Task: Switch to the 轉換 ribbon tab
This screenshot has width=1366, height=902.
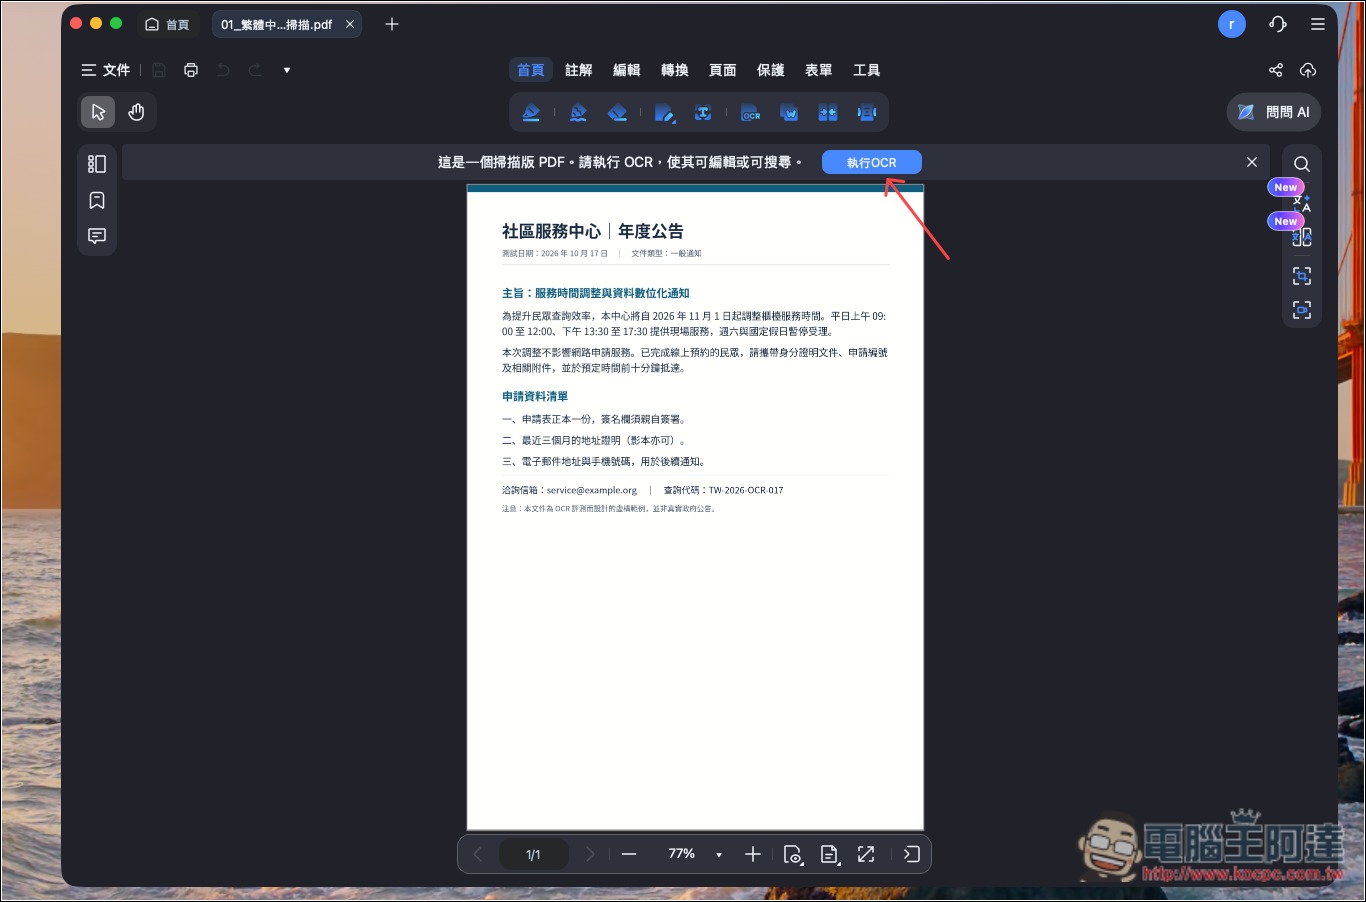Action: [675, 70]
